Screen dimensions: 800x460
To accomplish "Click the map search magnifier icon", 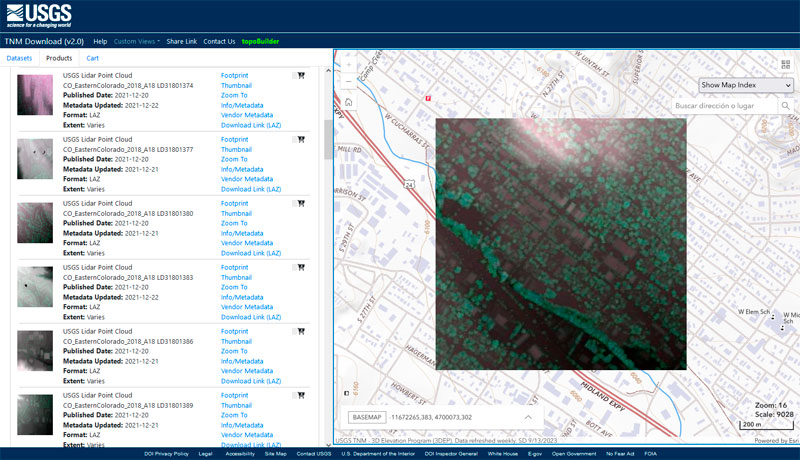I will [x=786, y=106].
